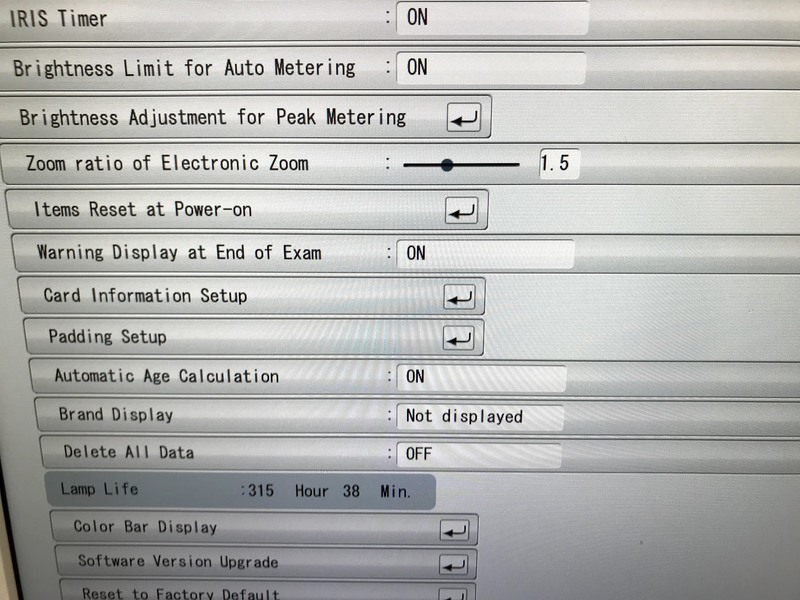Viewport: 800px width, 600px height.
Task: Toggle Brightness Limit for Auto Metering value
Action: click(491, 68)
